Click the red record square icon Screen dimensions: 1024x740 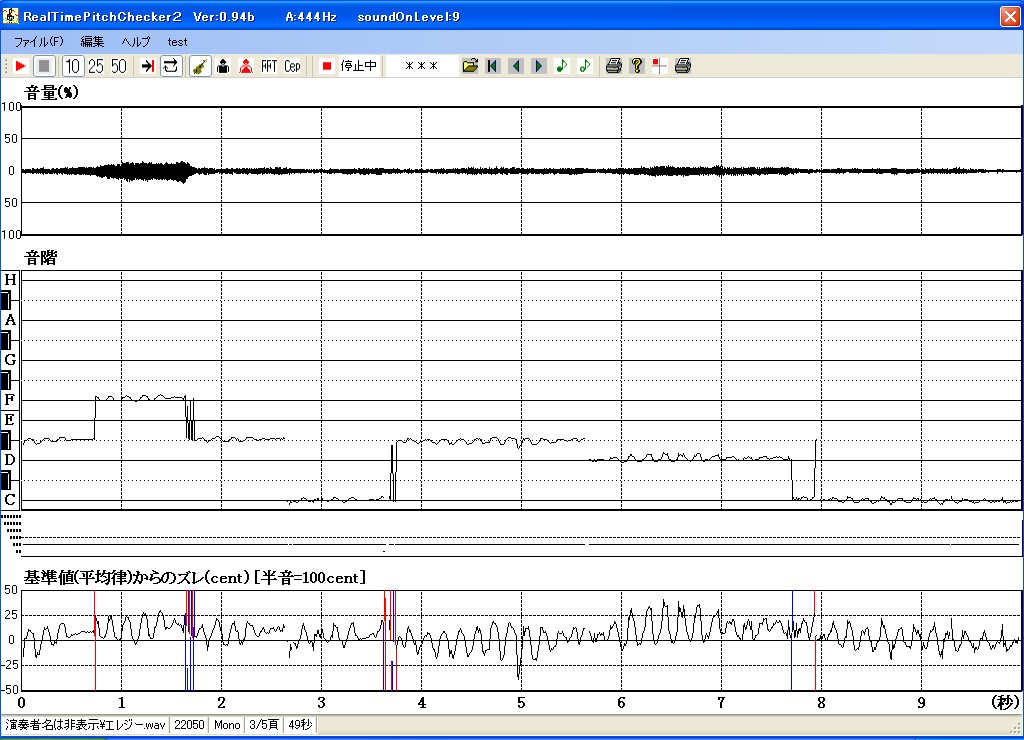click(x=327, y=66)
